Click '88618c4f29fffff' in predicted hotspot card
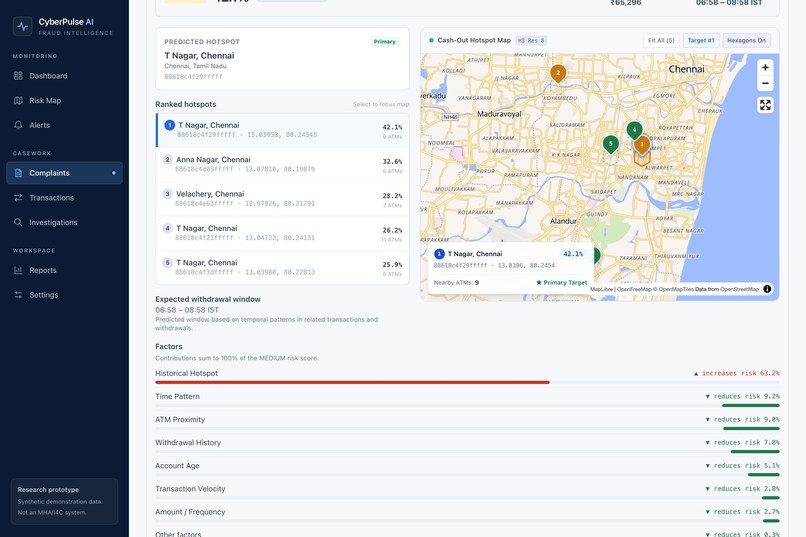The image size is (806, 537). point(193,77)
